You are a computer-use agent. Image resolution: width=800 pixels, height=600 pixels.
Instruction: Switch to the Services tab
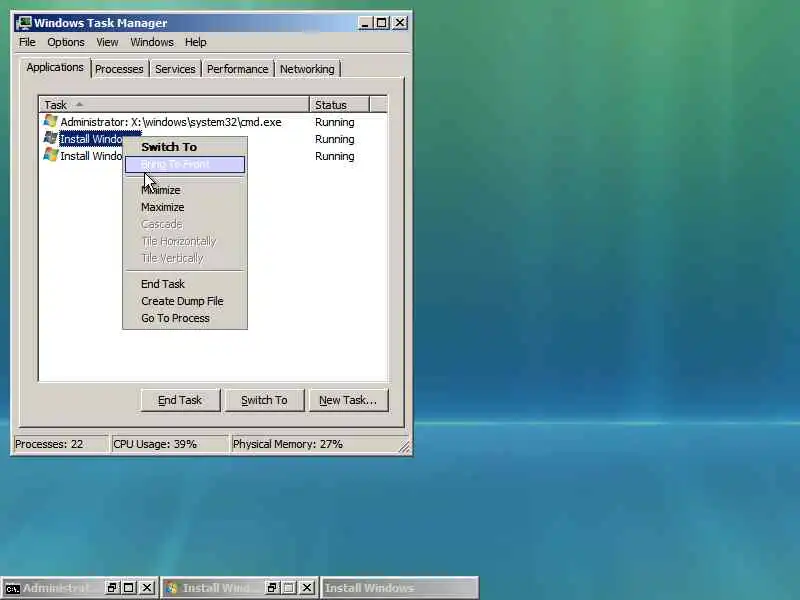(175, 69)
